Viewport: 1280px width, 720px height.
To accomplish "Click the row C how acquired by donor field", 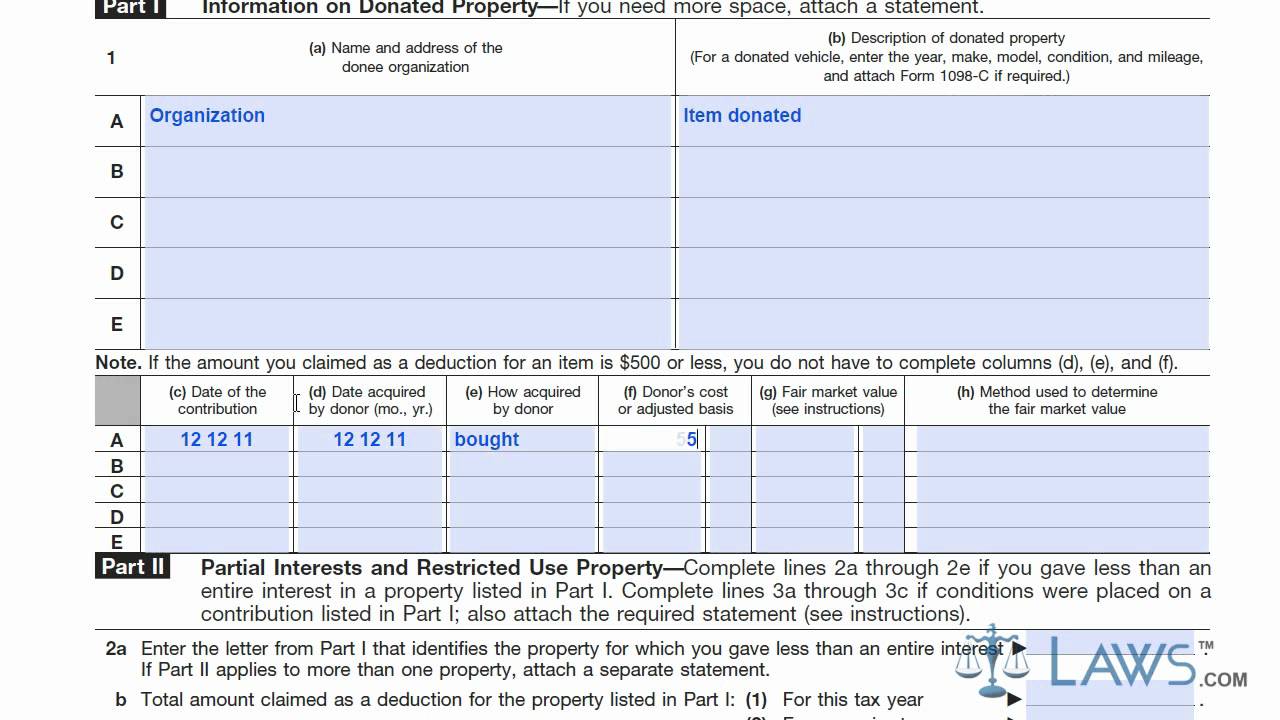I will tap(523, 491).
